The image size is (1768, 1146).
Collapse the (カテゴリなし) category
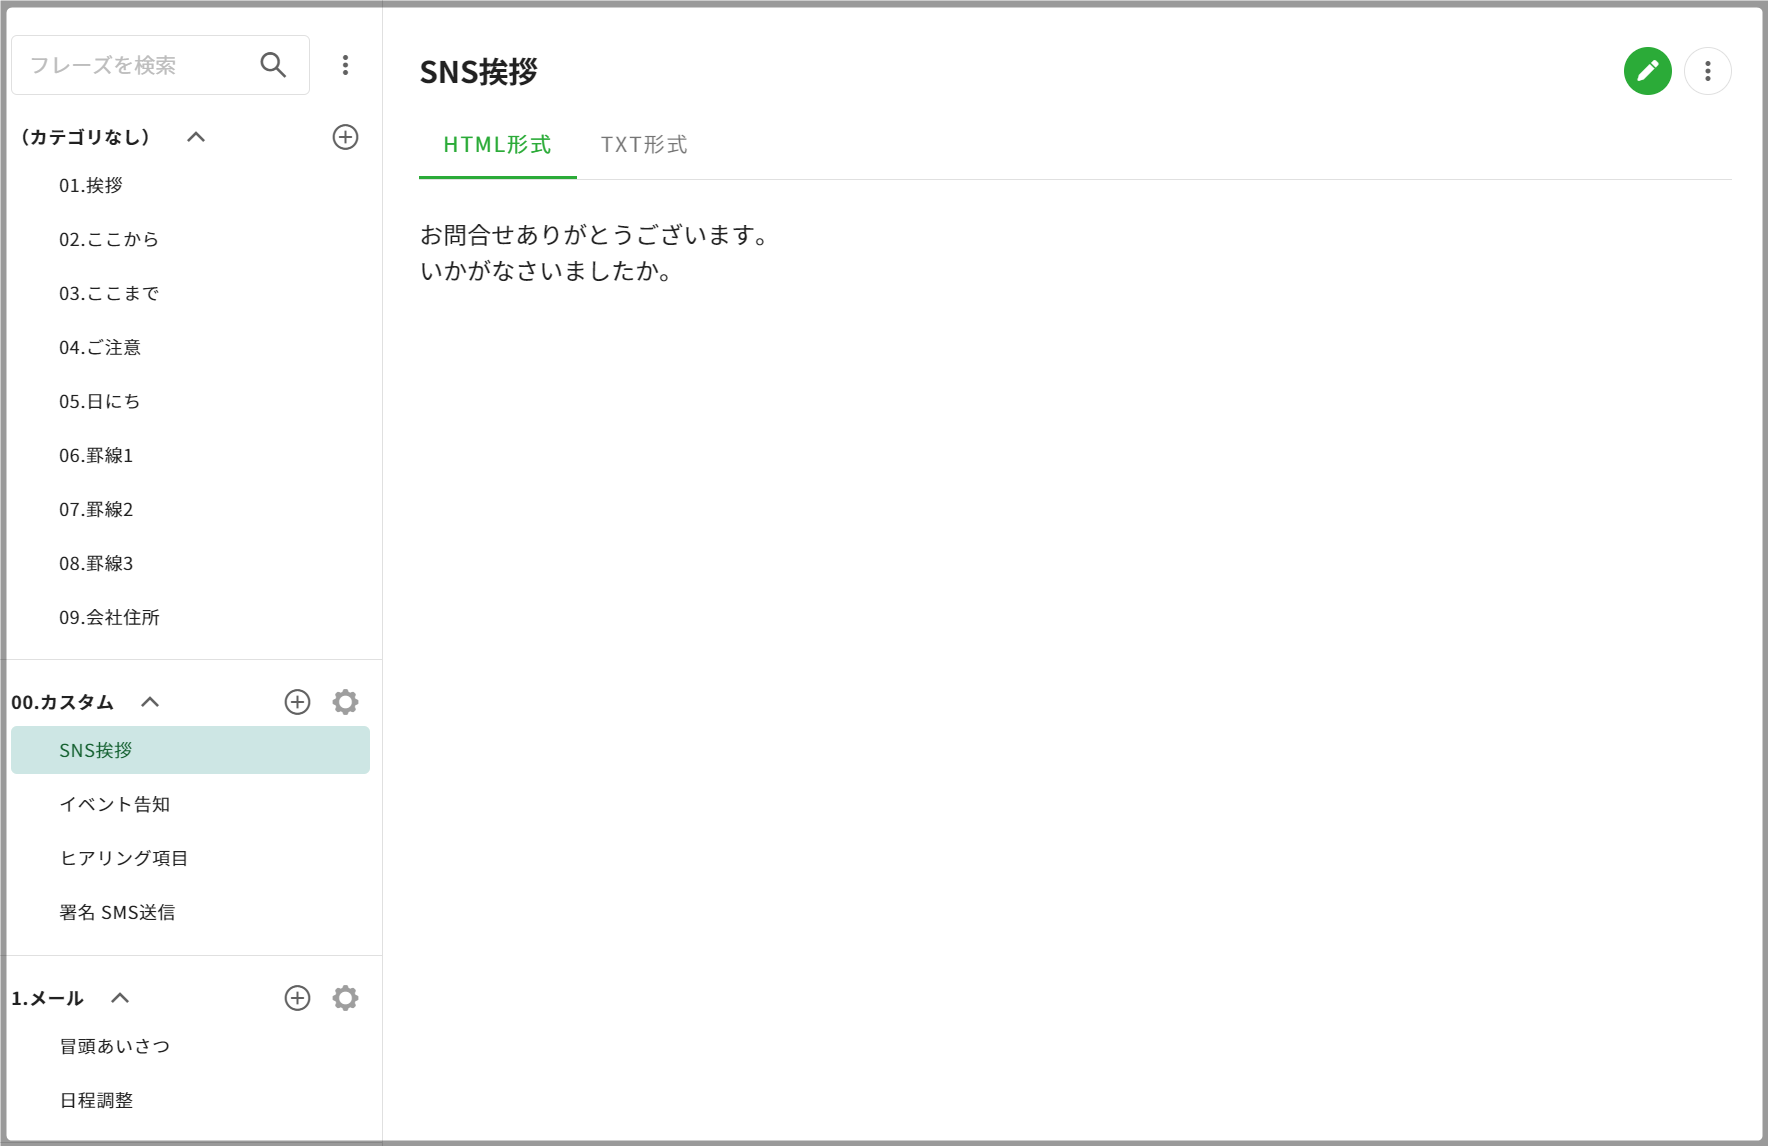coord(196,137)
